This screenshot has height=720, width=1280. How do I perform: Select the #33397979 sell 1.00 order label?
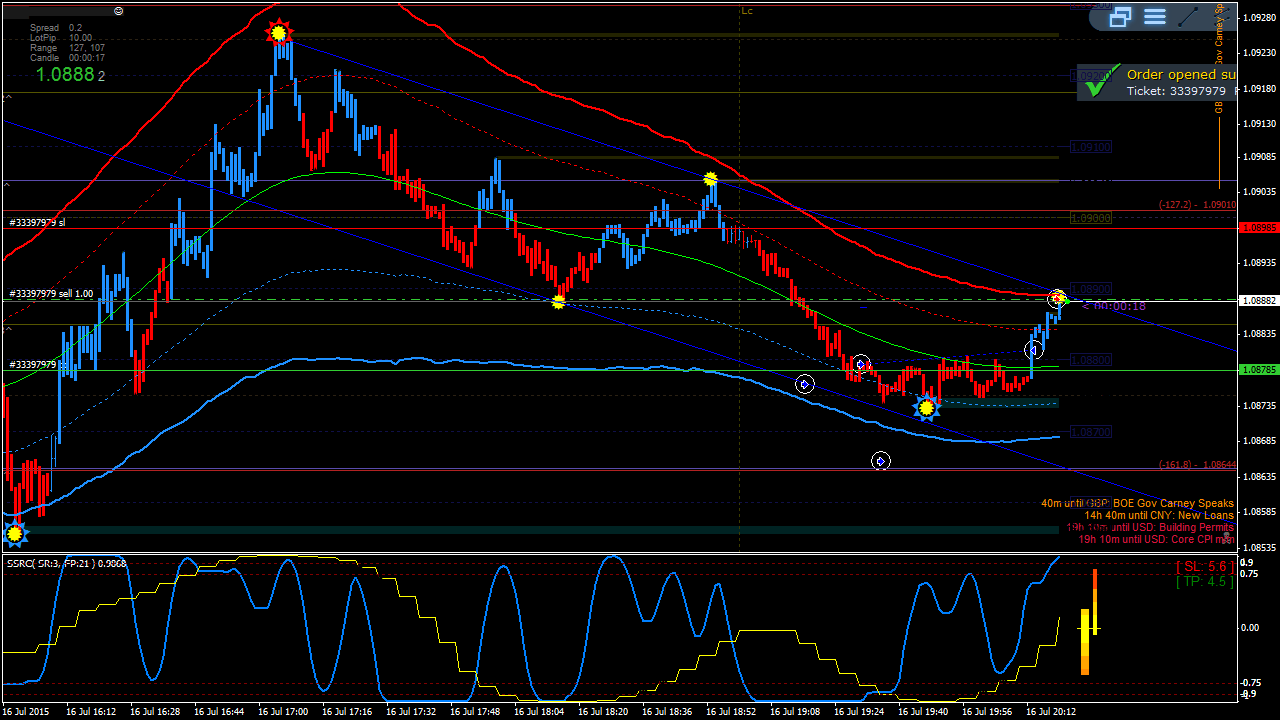coord(51,294)
